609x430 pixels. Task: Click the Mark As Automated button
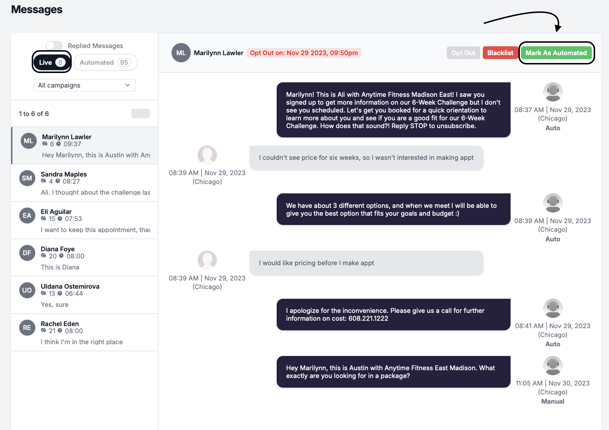556,53
